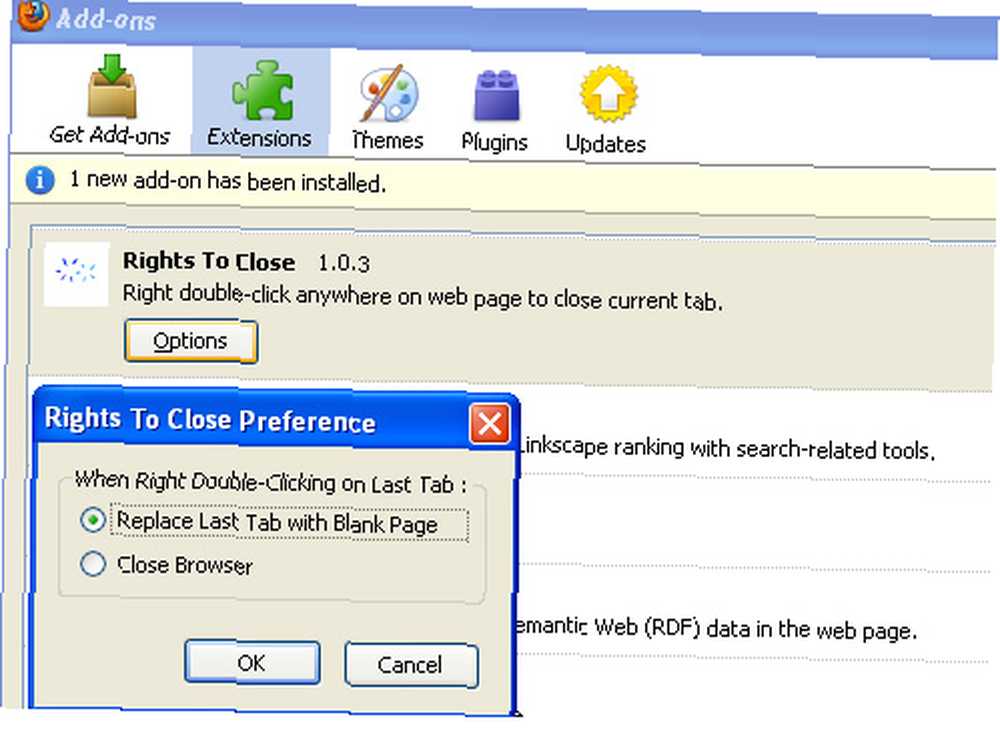Select the green Extensions puzzle icon

pyautogui.click(x=262, y=90)
